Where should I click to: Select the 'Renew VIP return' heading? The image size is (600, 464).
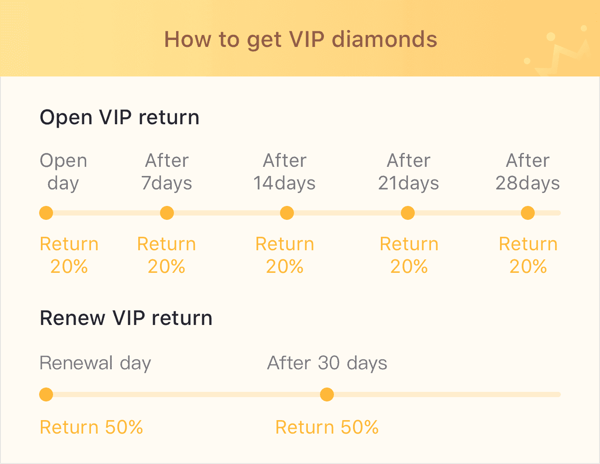(x=126, y=319)
